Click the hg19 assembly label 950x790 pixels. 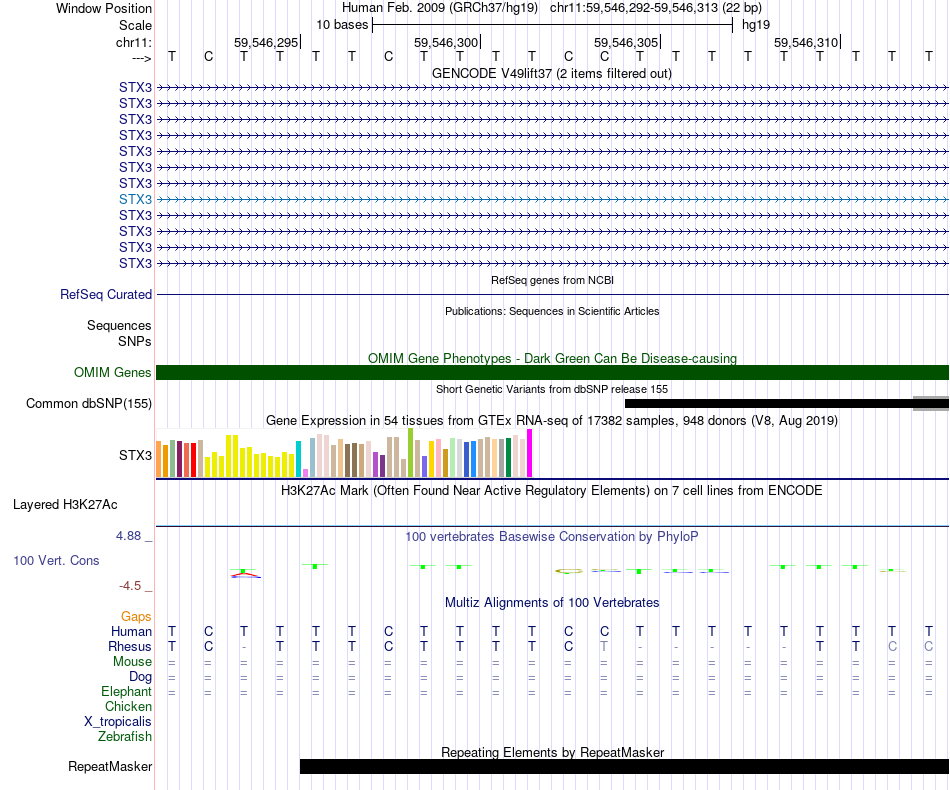pyautogui.click(x=756, y=25)
